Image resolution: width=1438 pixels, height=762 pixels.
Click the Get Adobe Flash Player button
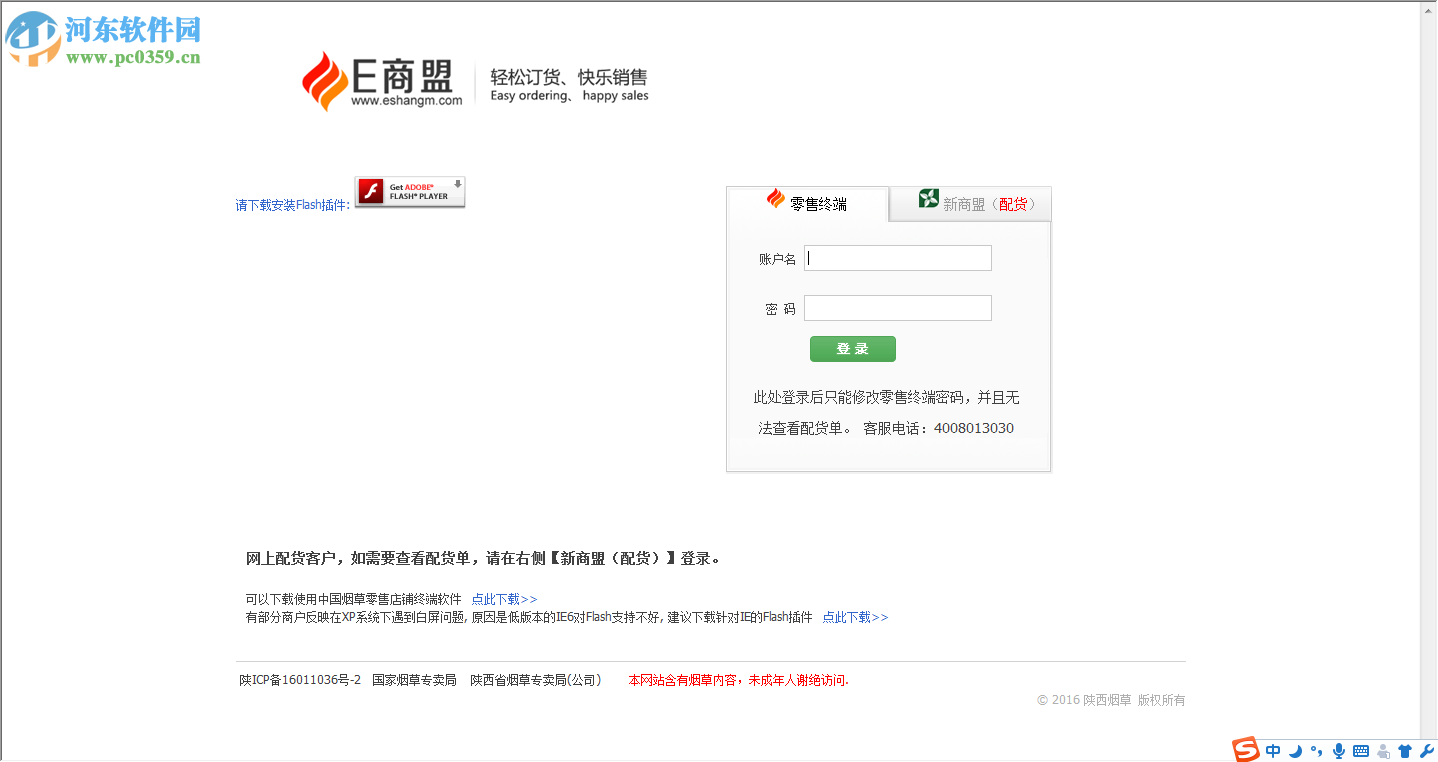pyautogui.click(x=410, y=191)
